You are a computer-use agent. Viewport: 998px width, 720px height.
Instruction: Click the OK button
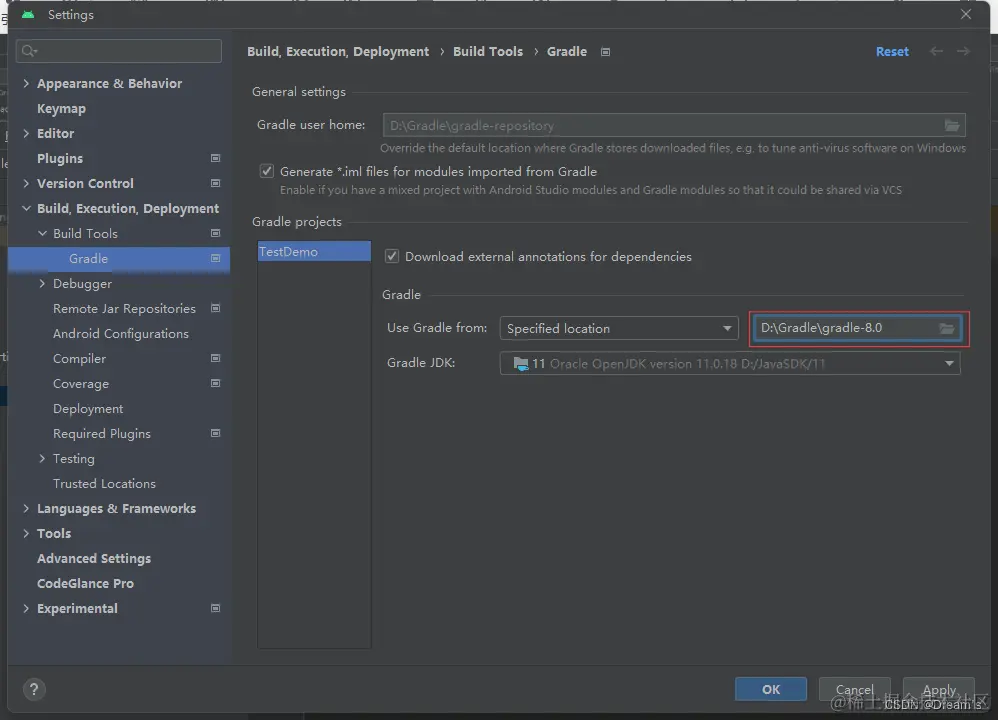[771, 689]
